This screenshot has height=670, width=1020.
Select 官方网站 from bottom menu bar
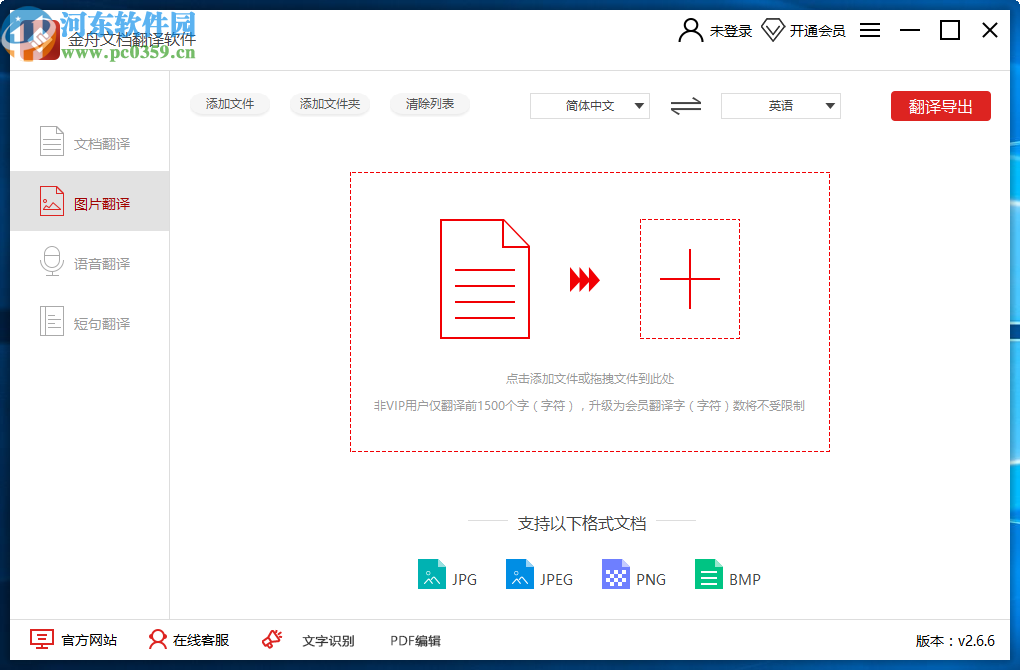pyautogui.click(x=40, y=638)
